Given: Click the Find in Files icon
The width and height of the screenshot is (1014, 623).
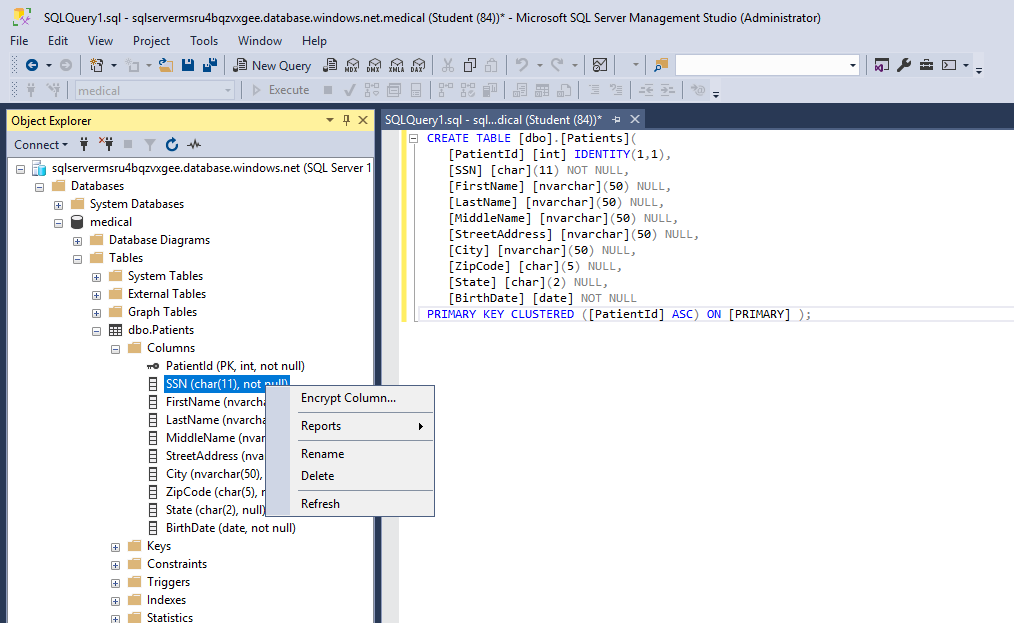Looking at the screenshot, I should 661,65.
